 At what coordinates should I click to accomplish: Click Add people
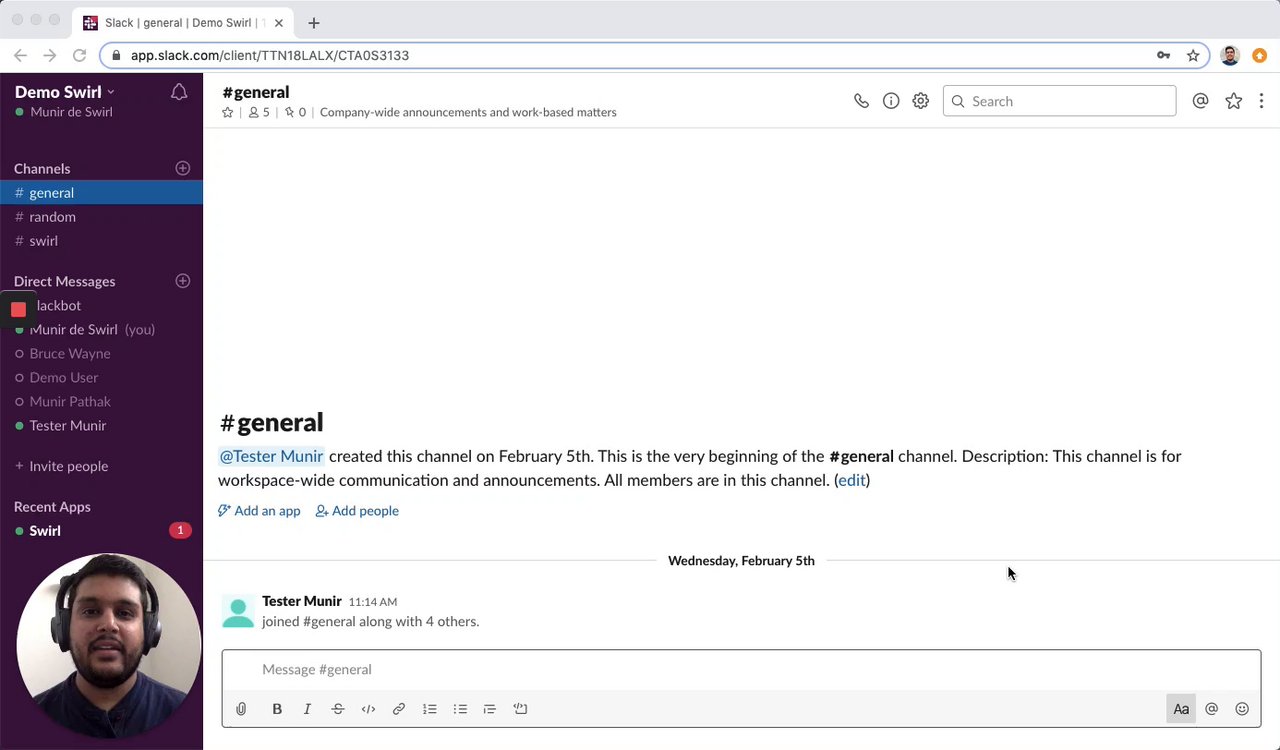click(x=357, y=511)
